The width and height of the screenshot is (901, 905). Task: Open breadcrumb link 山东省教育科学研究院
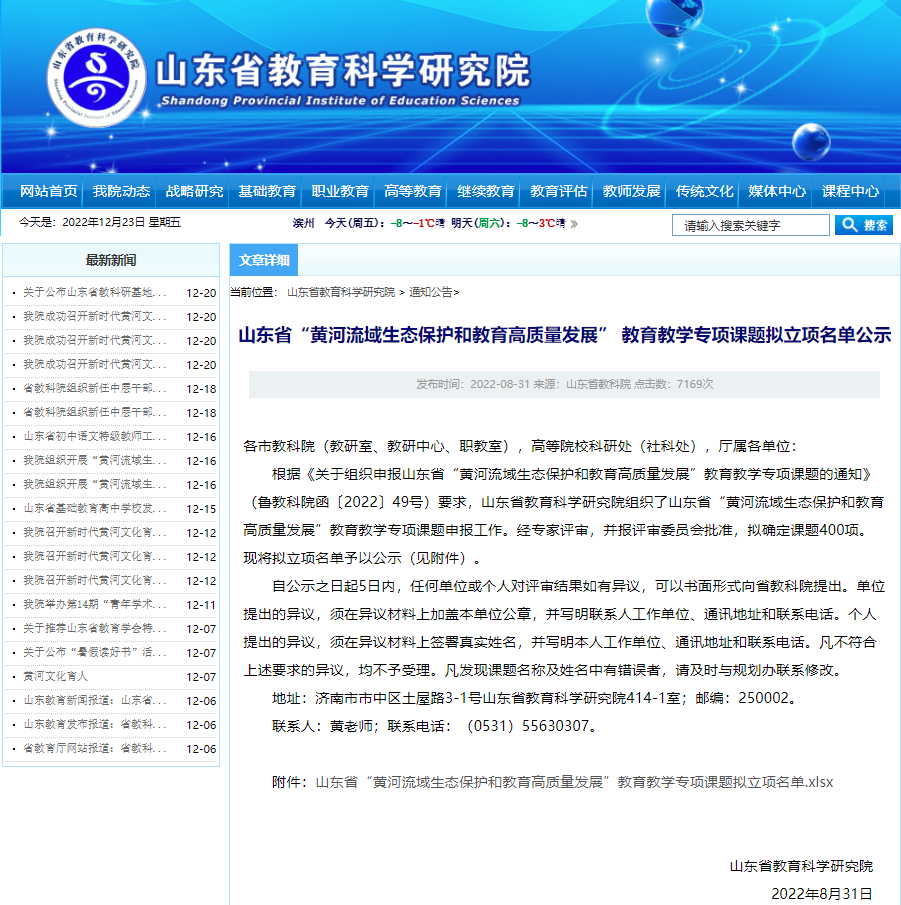click(x=341, y=293)
